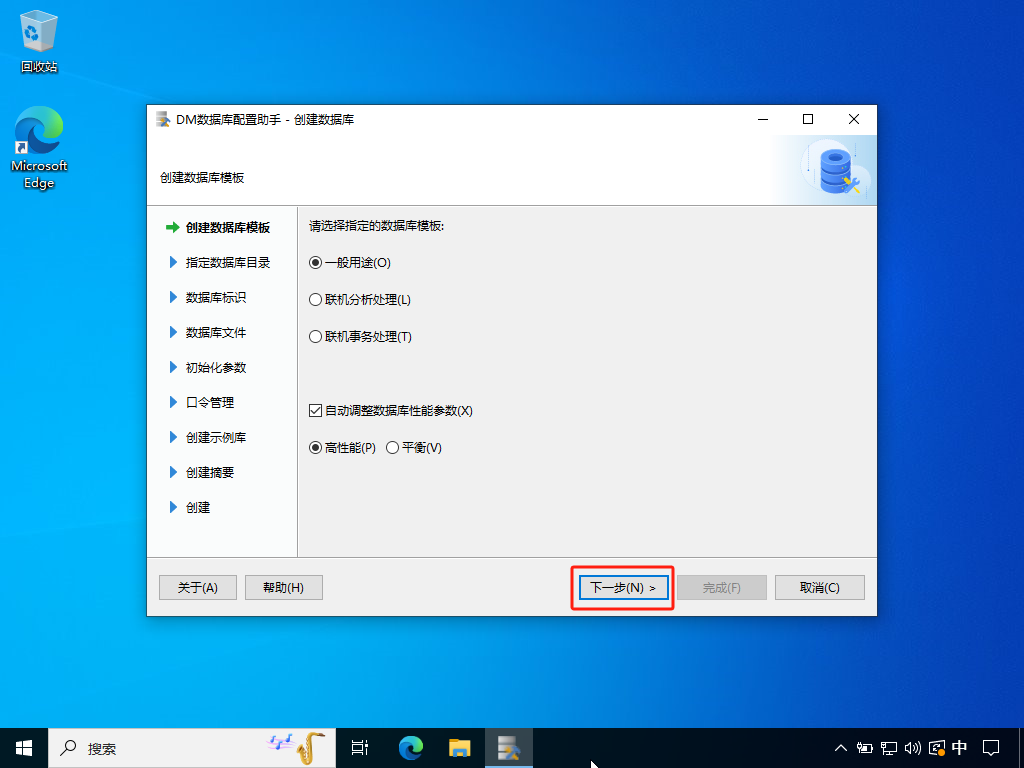Go to 创建 final step
This screenshot has width=1024, height=768.
tap(190, 507)
